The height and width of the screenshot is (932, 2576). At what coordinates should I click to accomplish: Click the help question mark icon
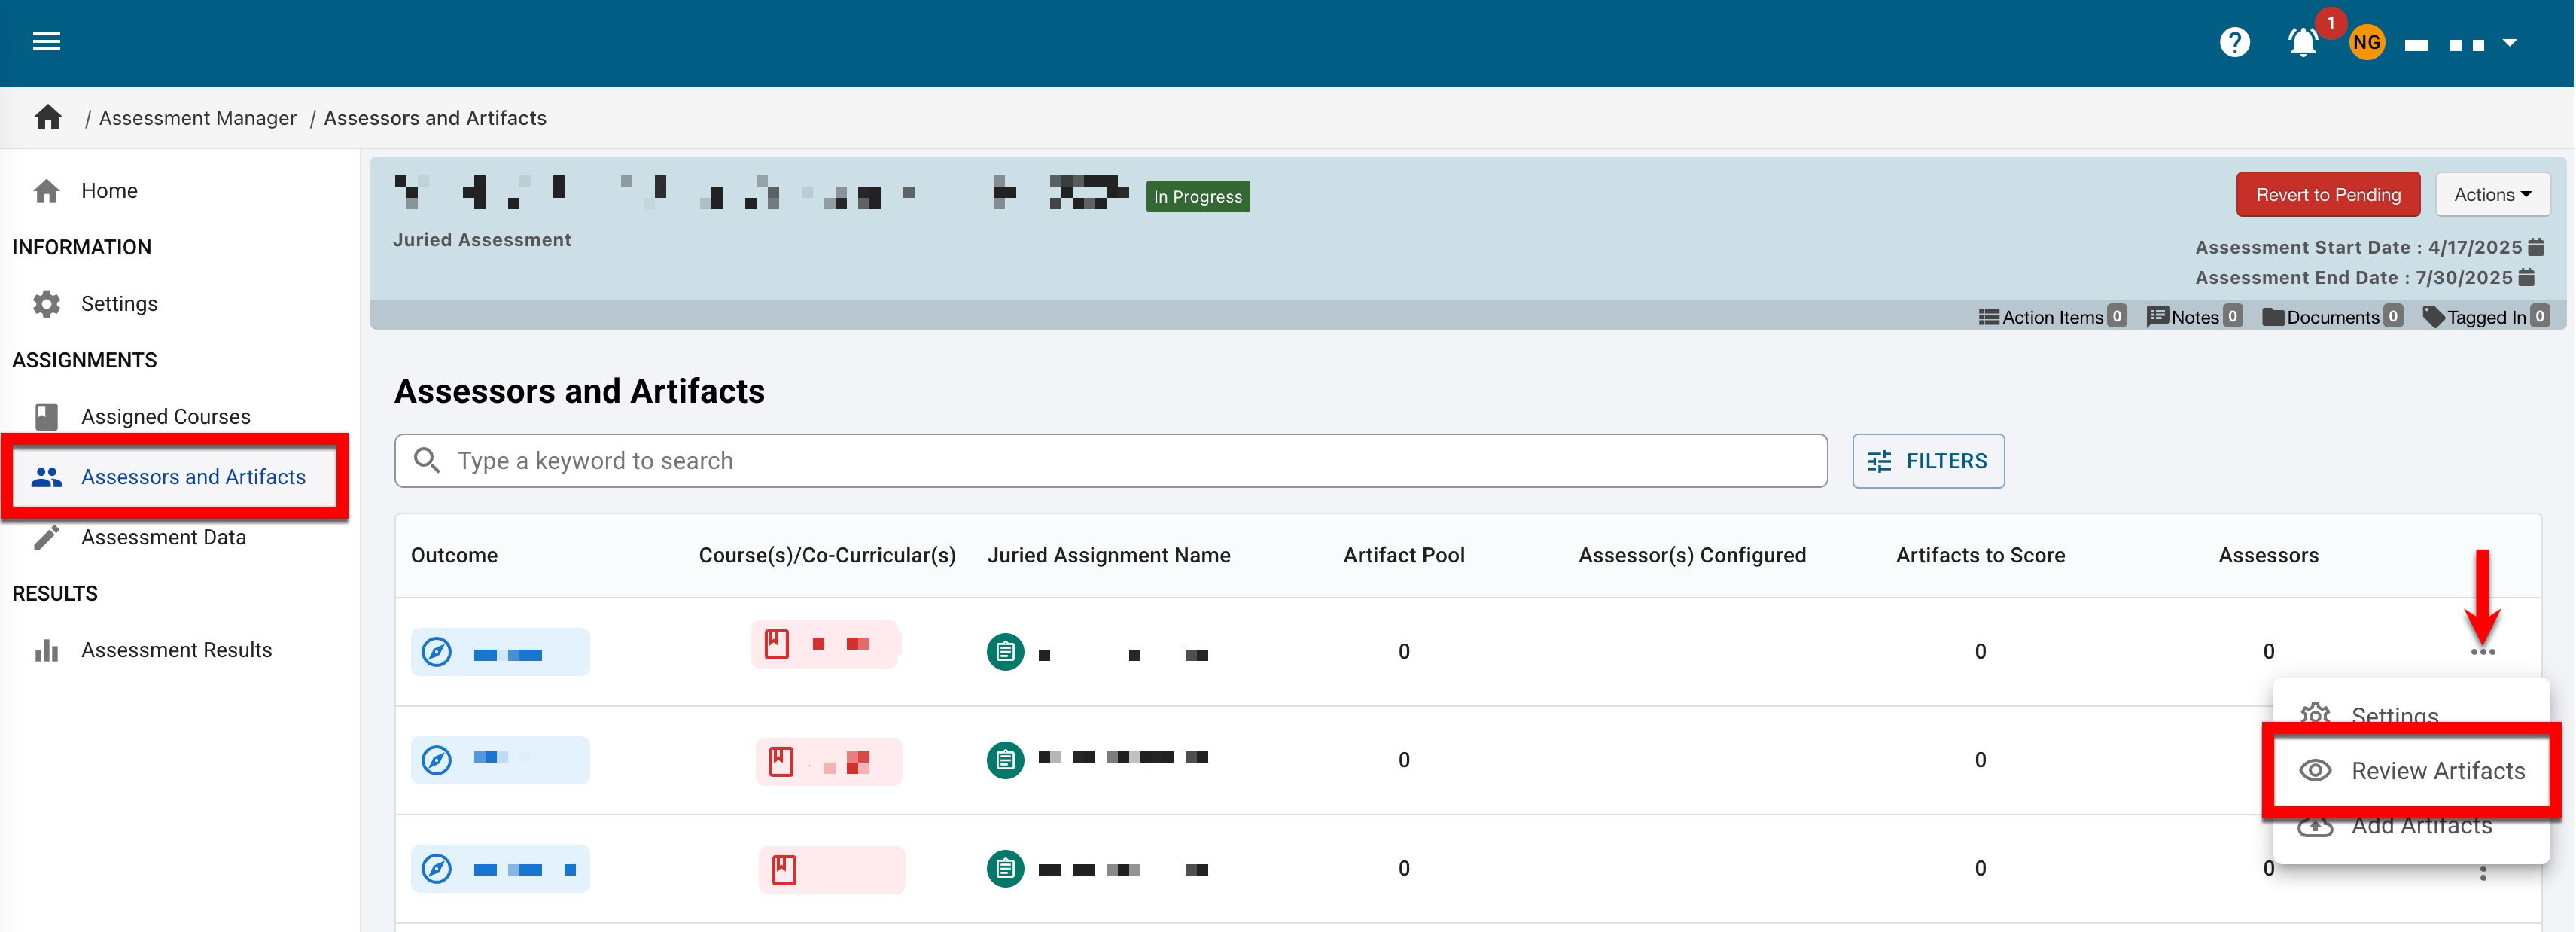tap(2234, 42)
